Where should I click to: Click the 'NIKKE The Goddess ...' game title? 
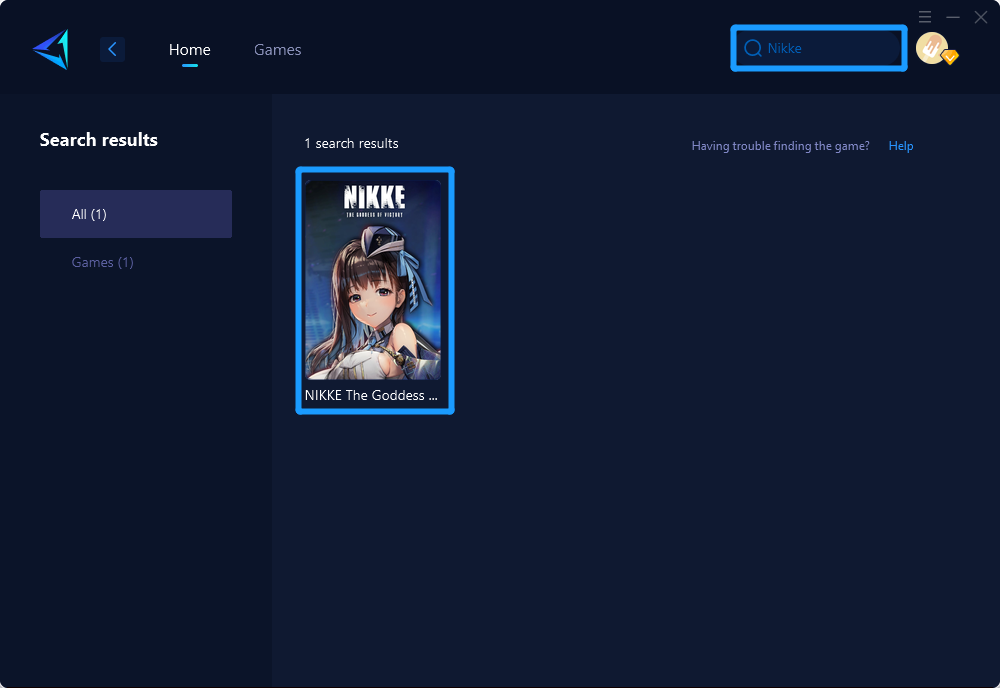pyautogui.click(x=371, y=395)
